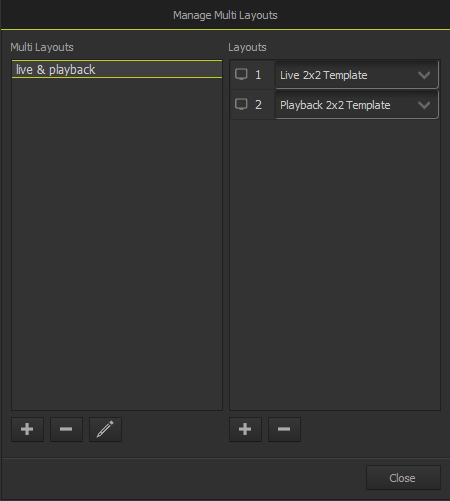
Task: Click the monitor 1 icon
Action: (241, 74)
